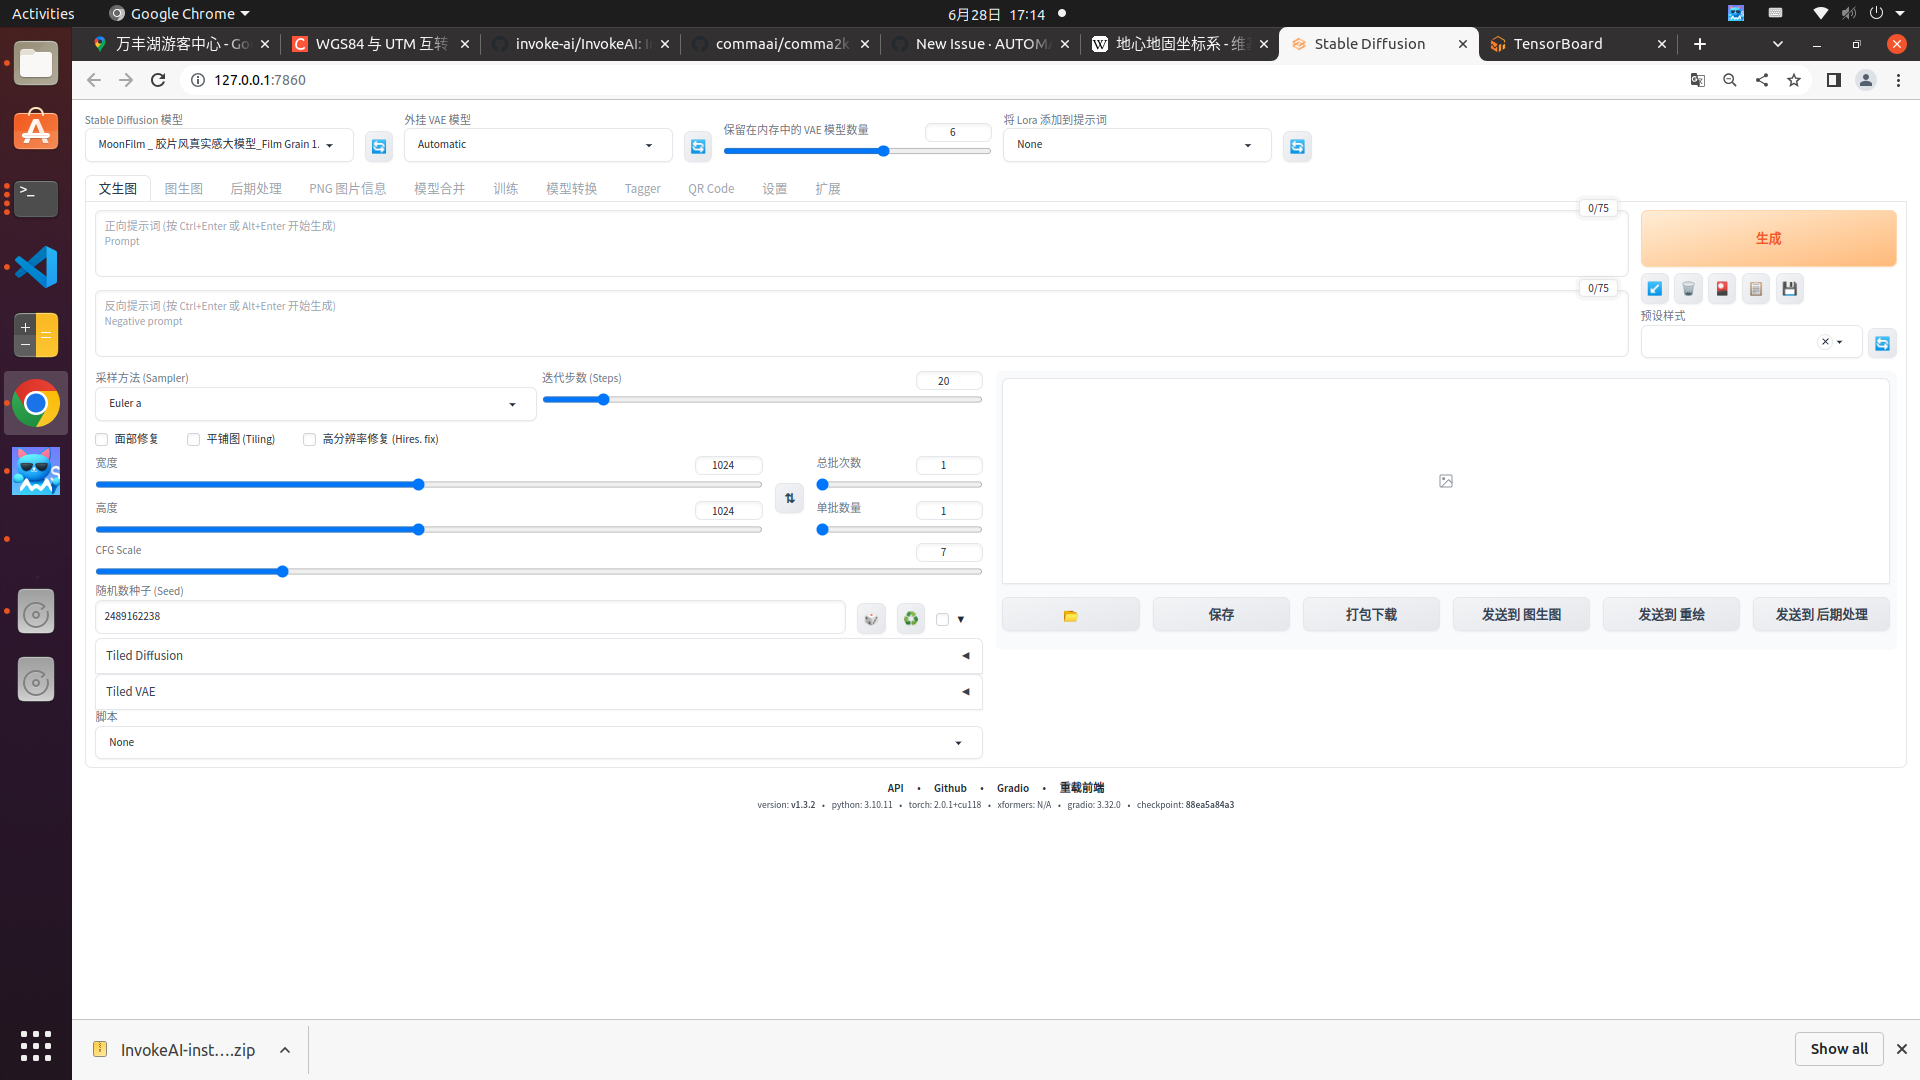Click the 生成 generate button
The width and height of the screenshot is (1920, 1080).
pyautogui.click(x=1767, y=238)
